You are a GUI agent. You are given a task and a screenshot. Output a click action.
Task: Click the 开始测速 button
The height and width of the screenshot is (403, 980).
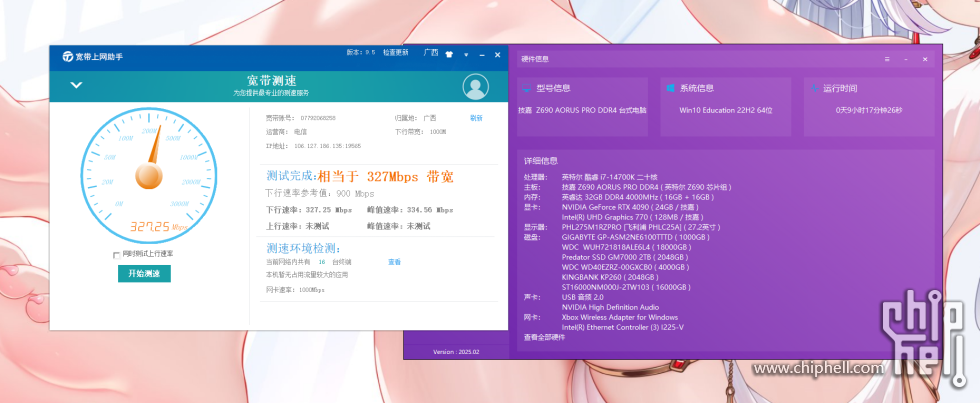[144, 274]
